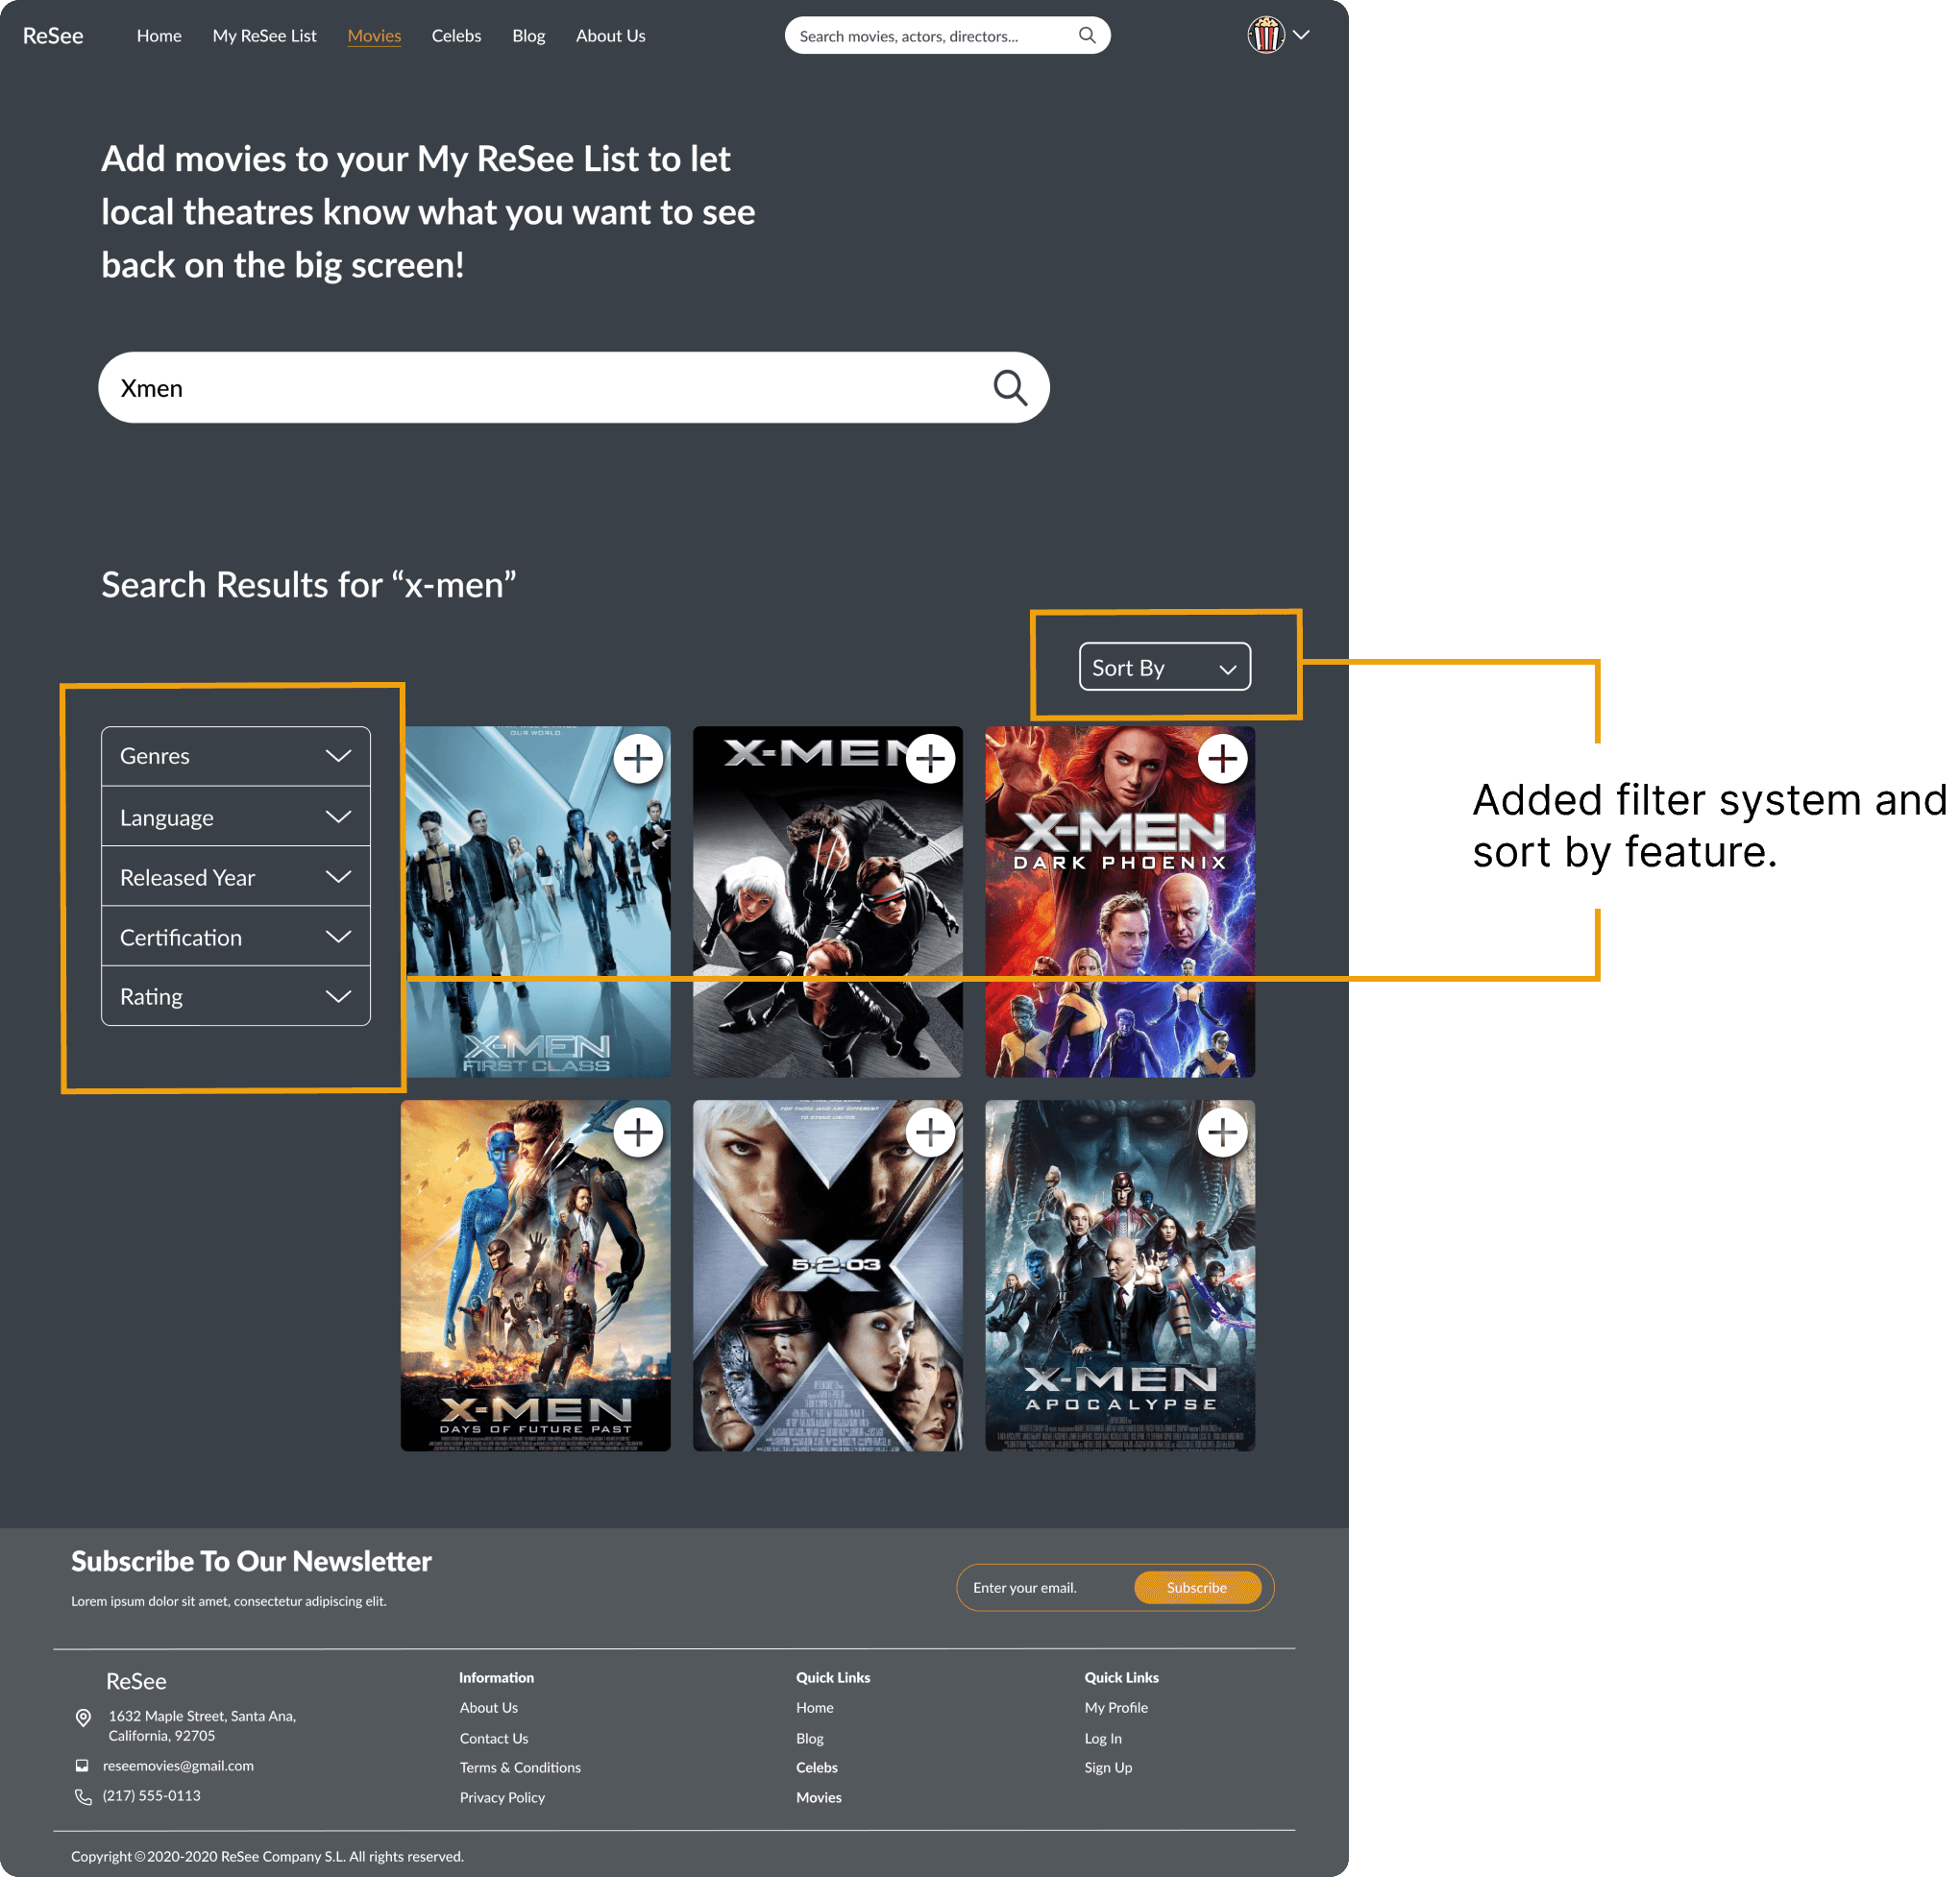Add X-Men Dark Phoenix with plus icon
1960x1877 pixels.
point(1222,759)
